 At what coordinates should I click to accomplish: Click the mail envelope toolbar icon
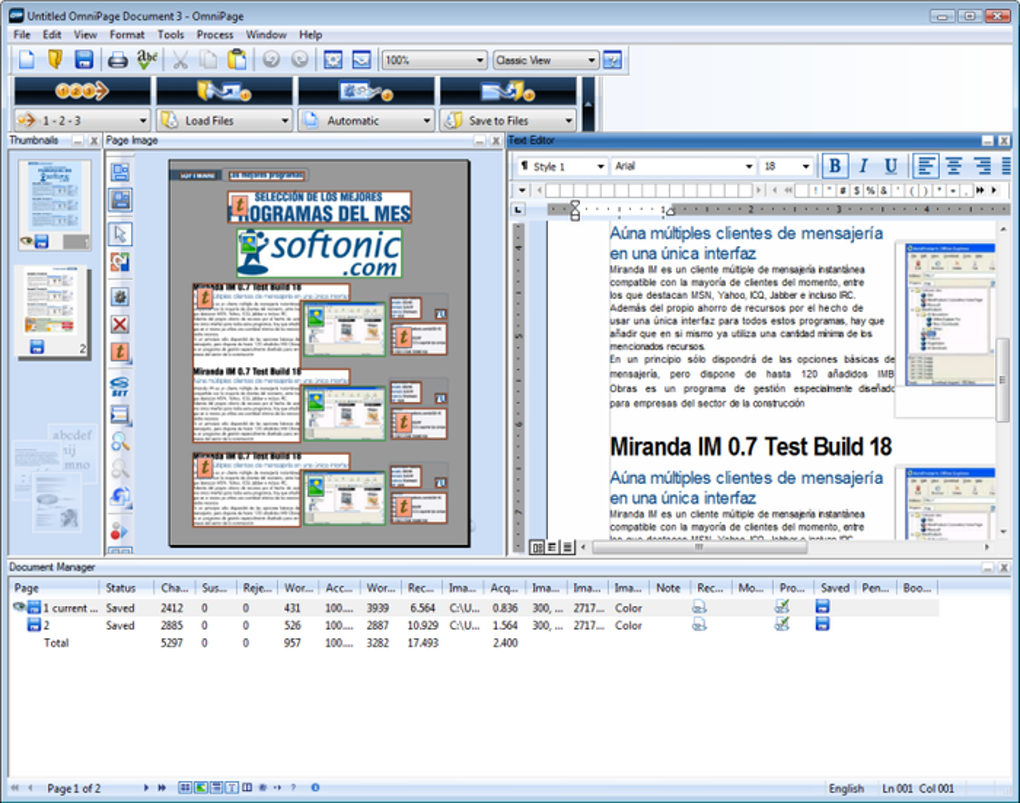362,60
